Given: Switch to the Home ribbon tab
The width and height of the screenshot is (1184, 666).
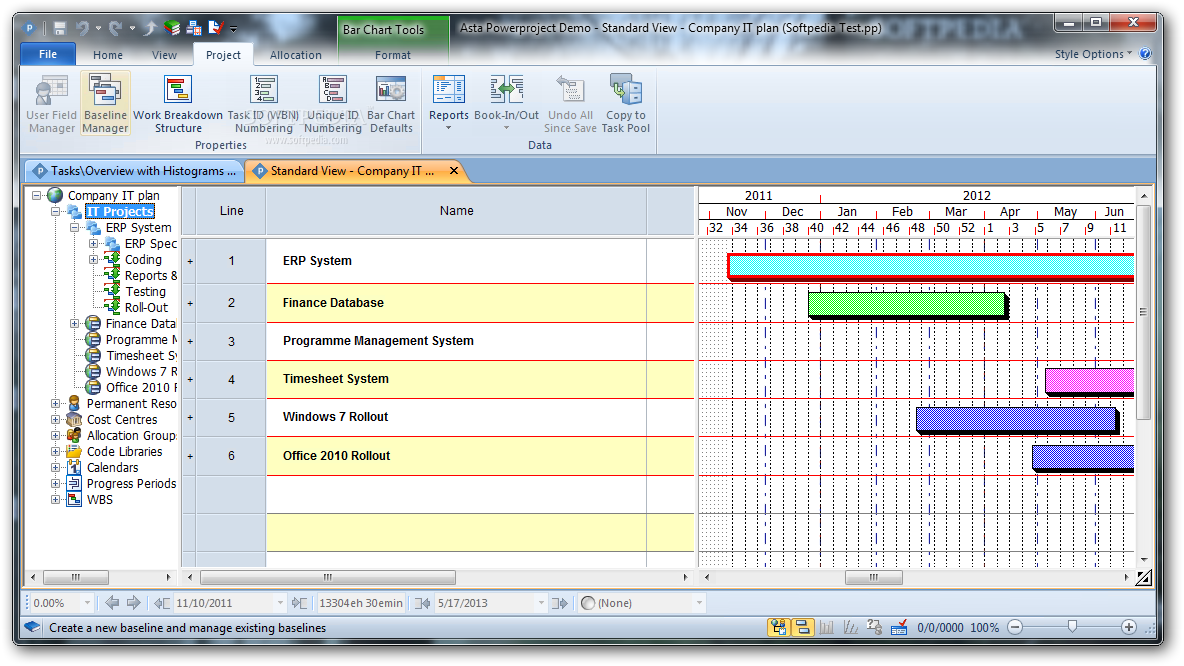Looking at the screenshot, I should click(108, 55).
